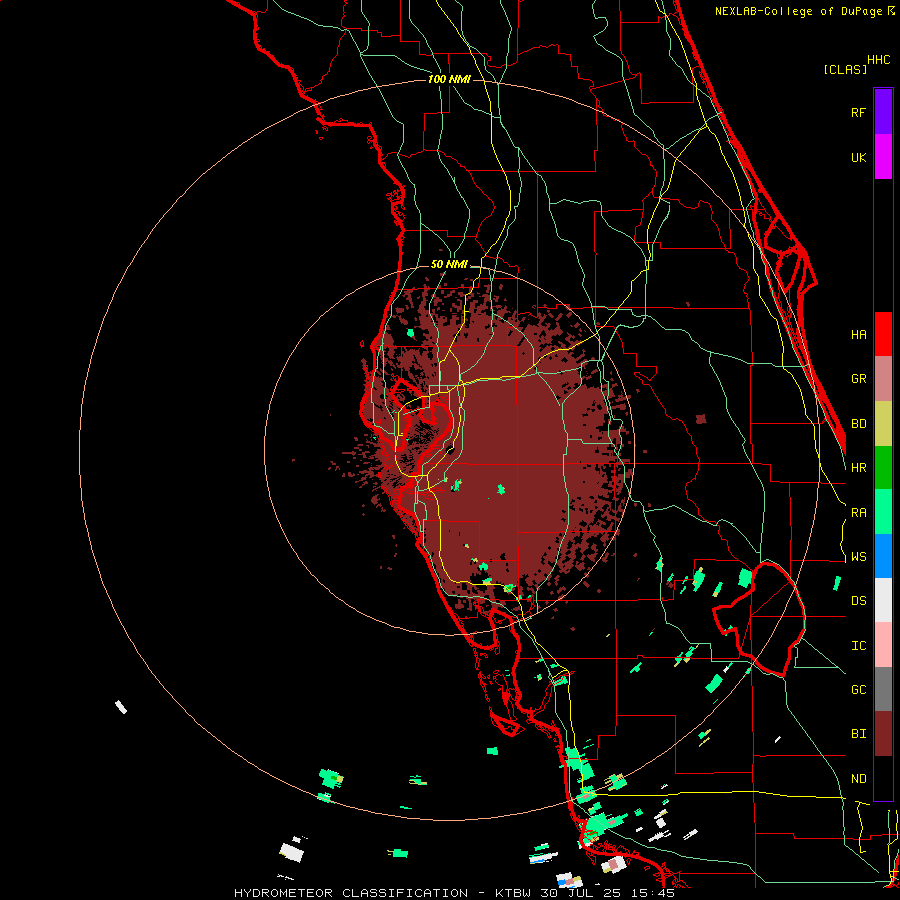Screen dimensions: 900x900
Task: Select the dark green HR legend color block
Action: (883, 468)
